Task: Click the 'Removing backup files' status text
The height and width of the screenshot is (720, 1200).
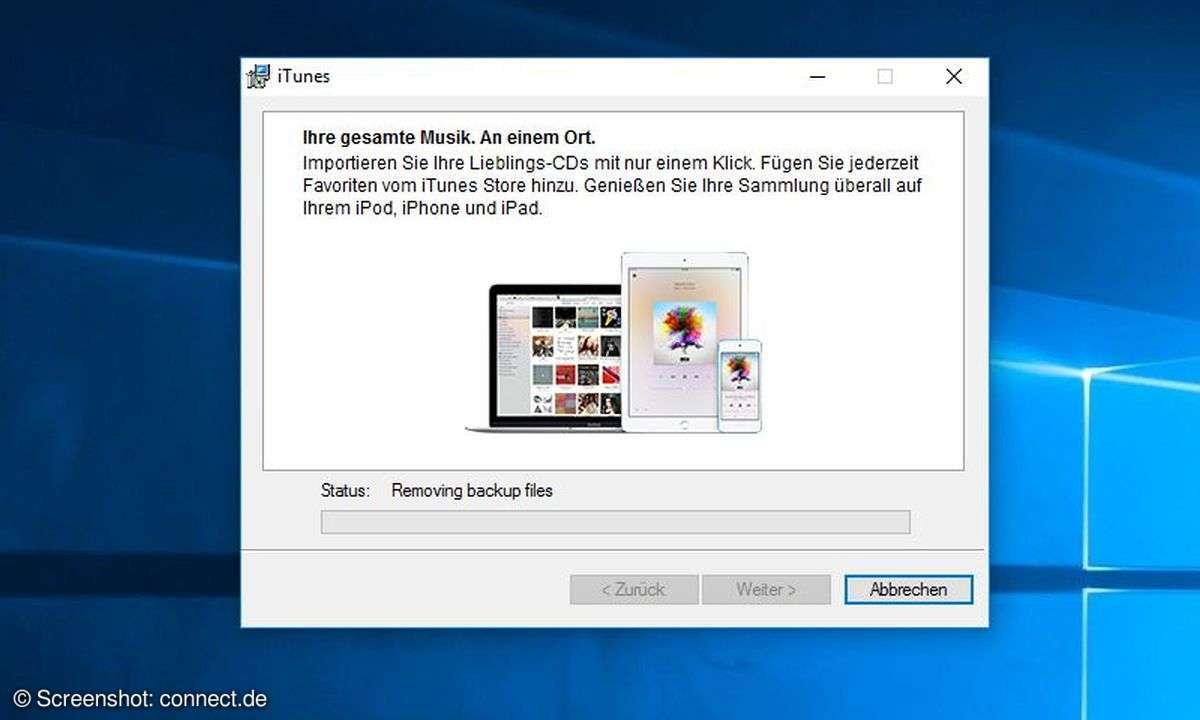Action: [472, 491]
